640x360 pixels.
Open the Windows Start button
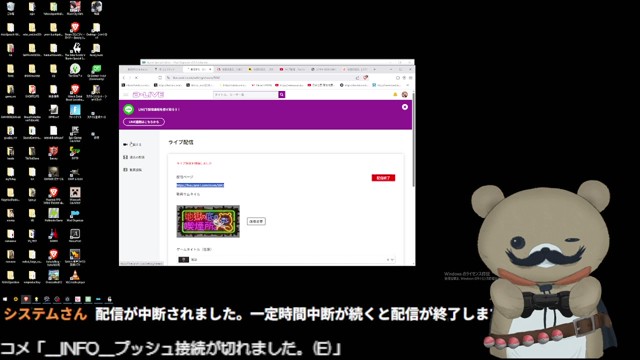5,299
